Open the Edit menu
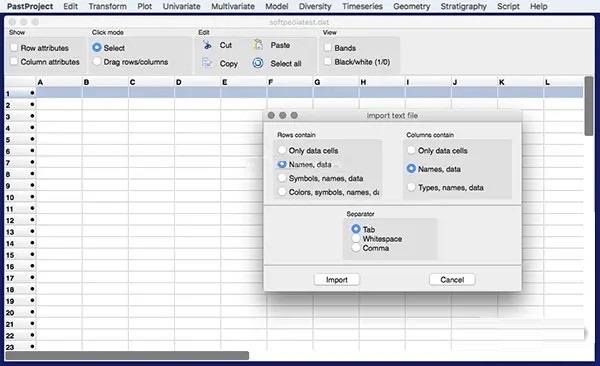The image size is (600, 366). click(71, 7)
